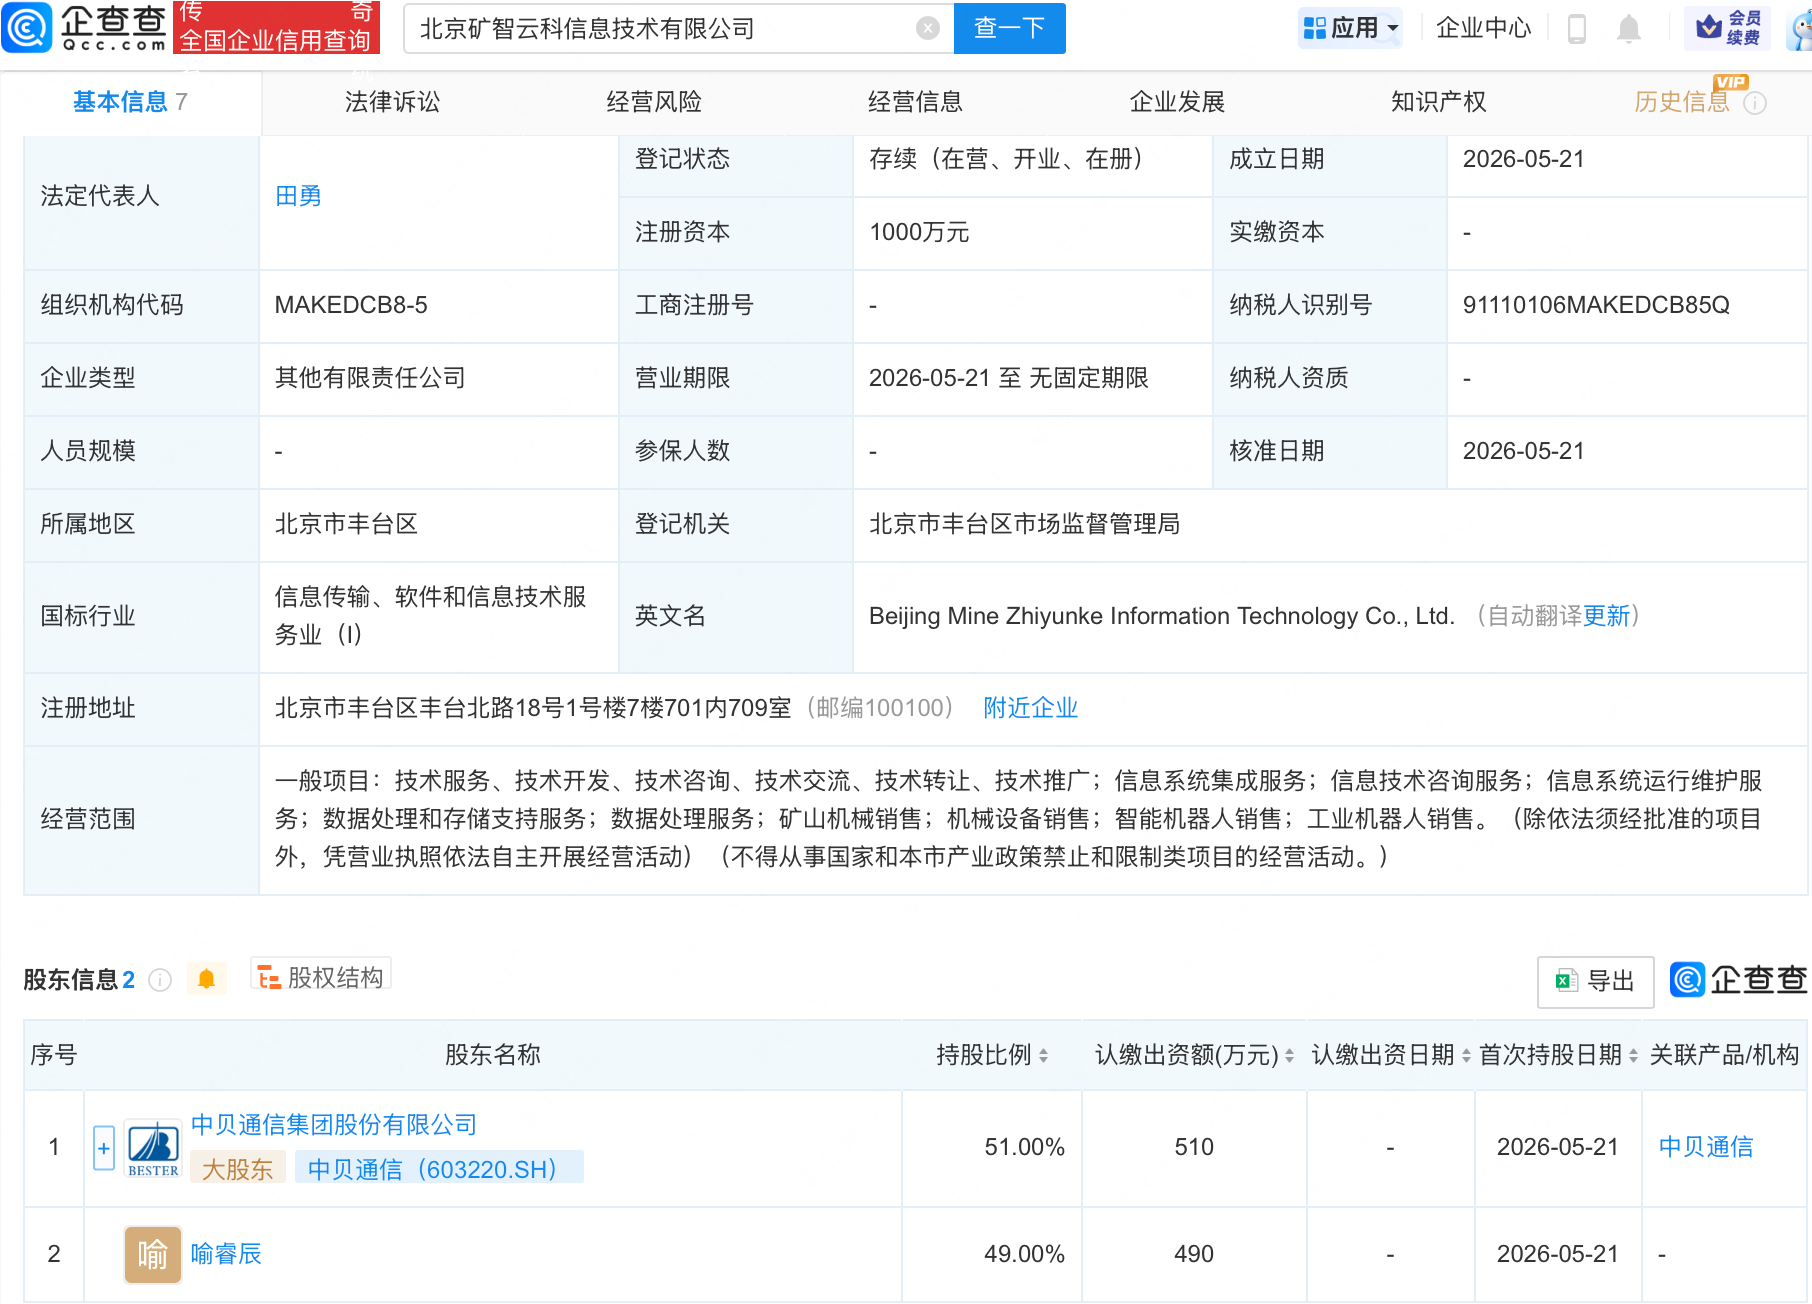
Task: Click the BESTER company logo thumbnail
Action: click(x=153, y=1148)
